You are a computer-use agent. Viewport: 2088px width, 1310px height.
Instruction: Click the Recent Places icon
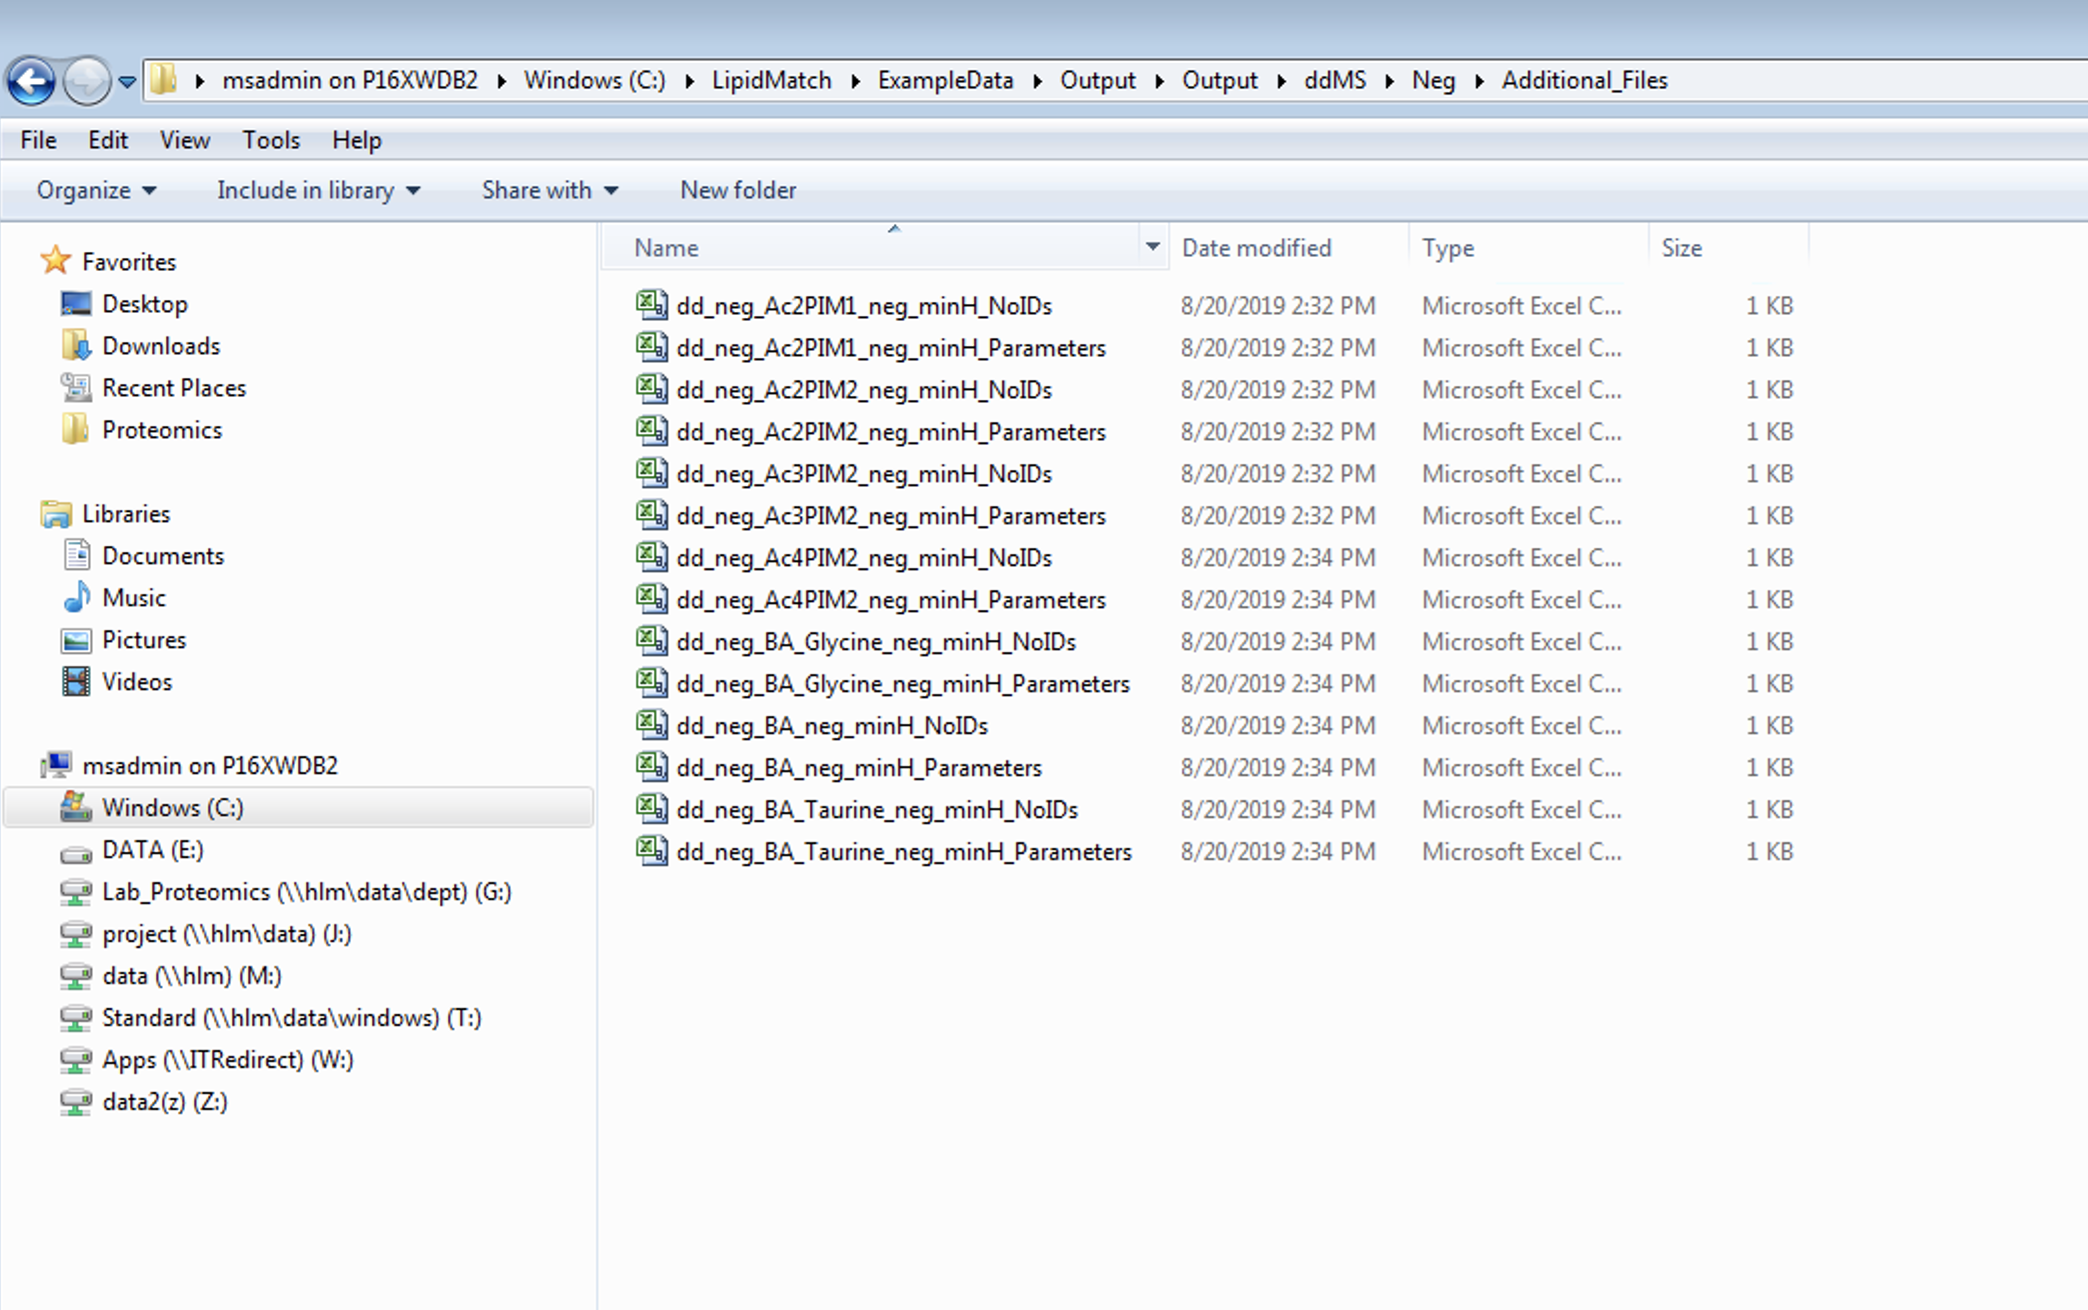pos(76,388)
